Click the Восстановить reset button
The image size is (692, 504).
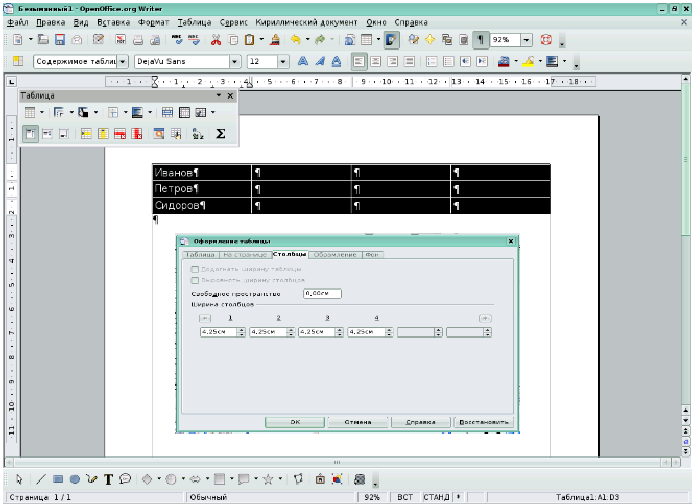[484, 422]
